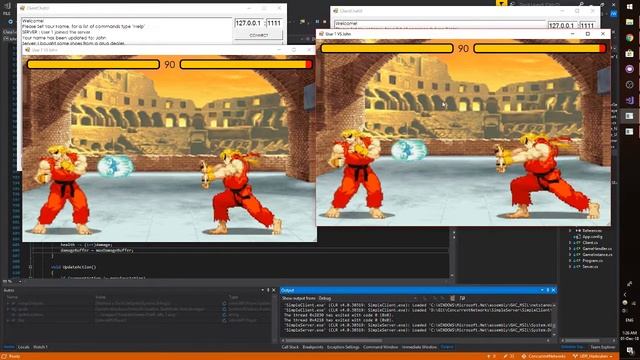Click the Ready status text in status bar
640x360 pixels.
click(x=14, y=356)
